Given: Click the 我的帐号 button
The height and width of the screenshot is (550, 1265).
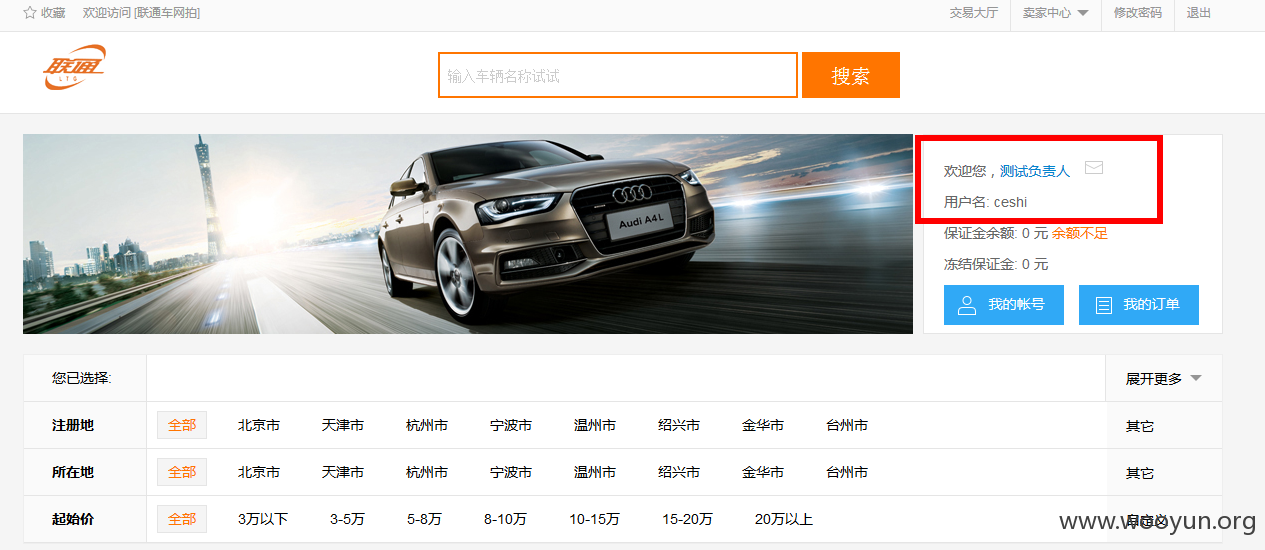Looking at the screenshot, I should (1004, 305).
